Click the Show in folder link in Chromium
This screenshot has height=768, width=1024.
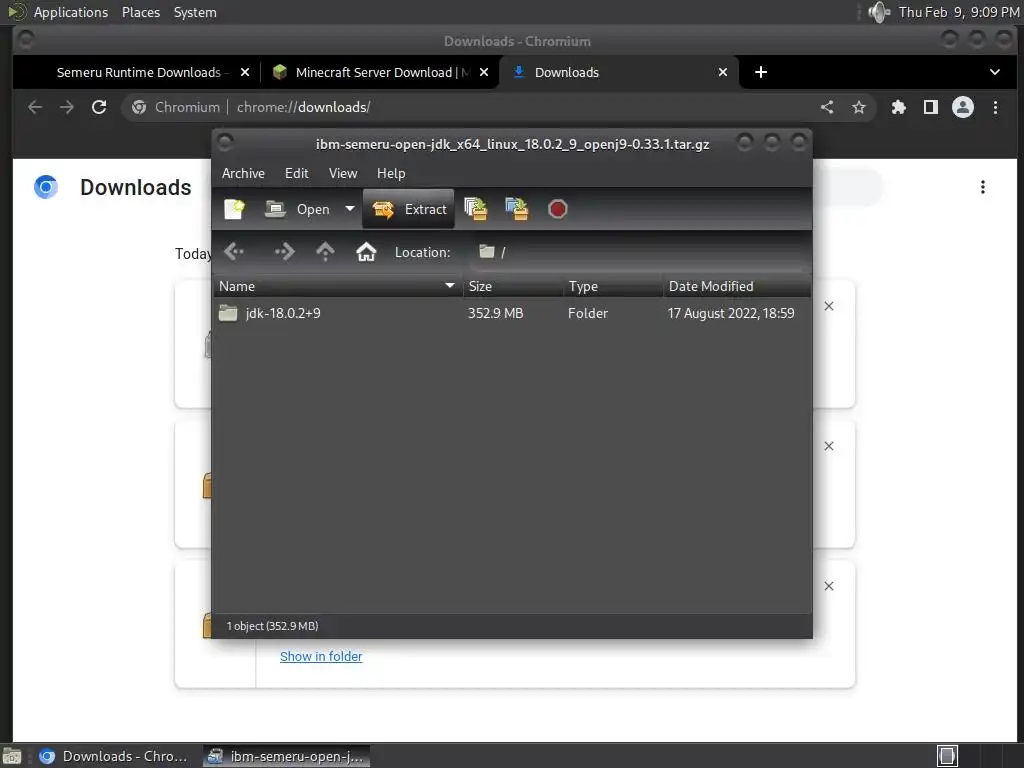[321, 656]
